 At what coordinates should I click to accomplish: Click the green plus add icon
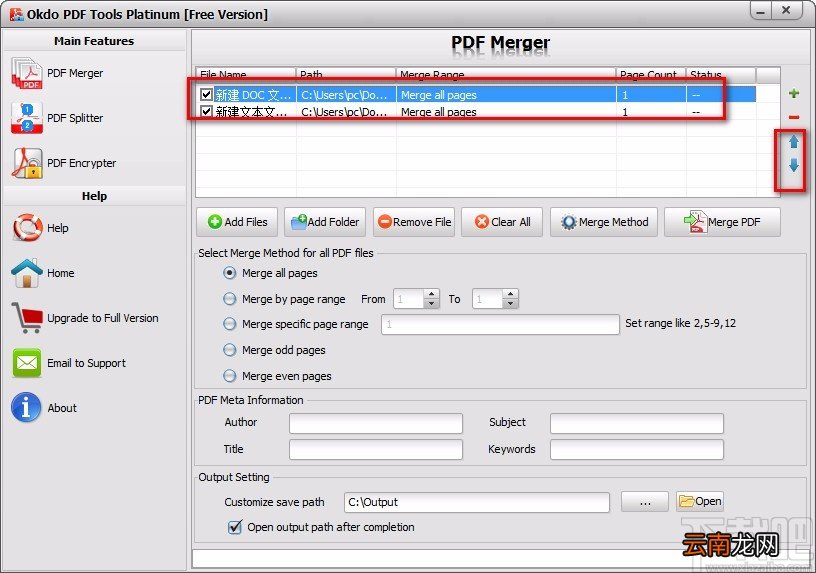point(794,94)
